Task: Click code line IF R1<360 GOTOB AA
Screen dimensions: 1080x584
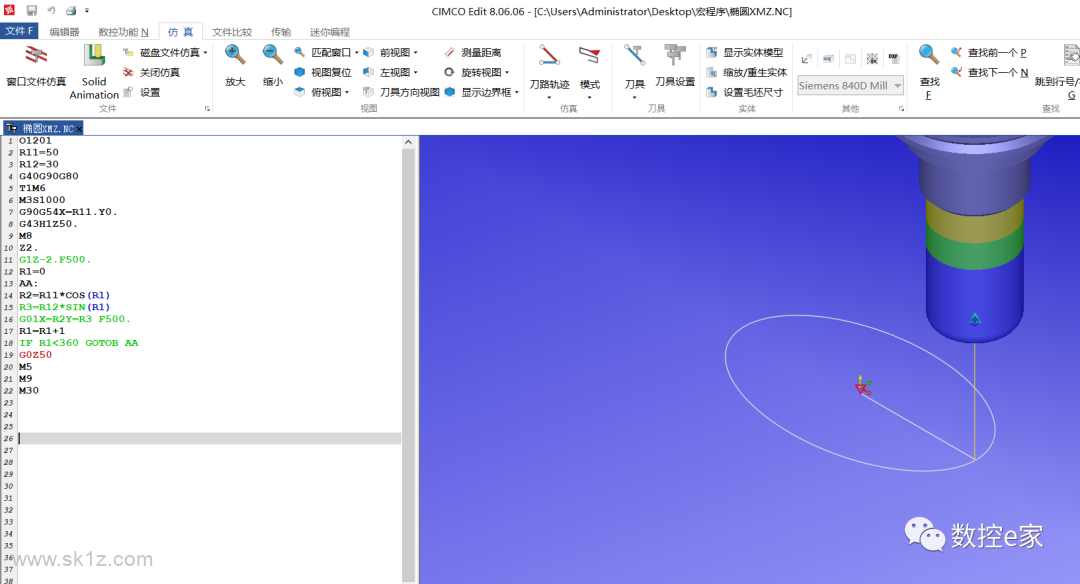Action: pyautogui.click(x=79, y=343)
